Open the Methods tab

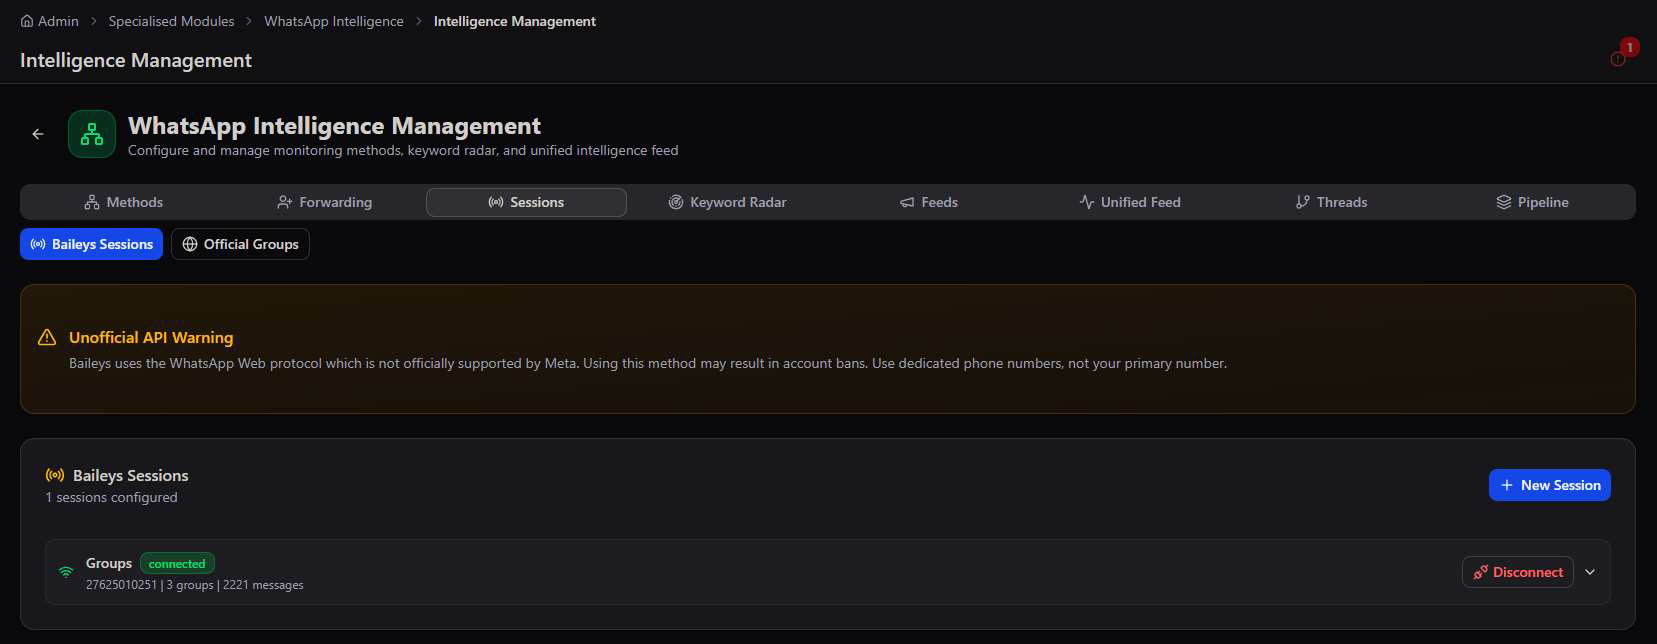pyautogui.click(x=123, y=202)
